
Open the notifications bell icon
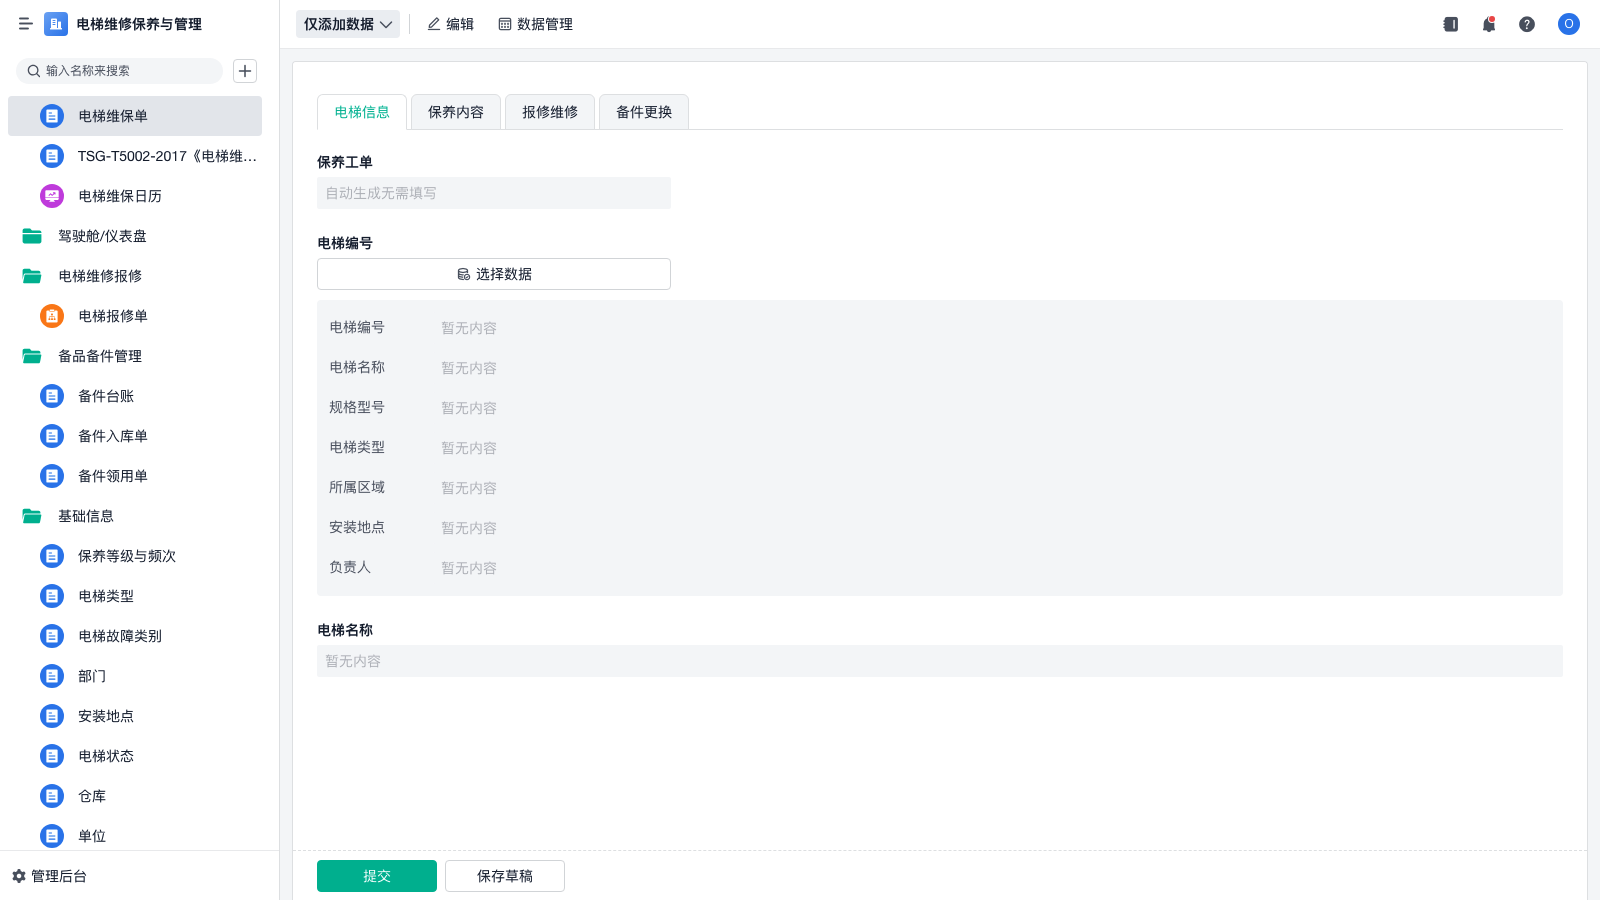(1489, 24)
